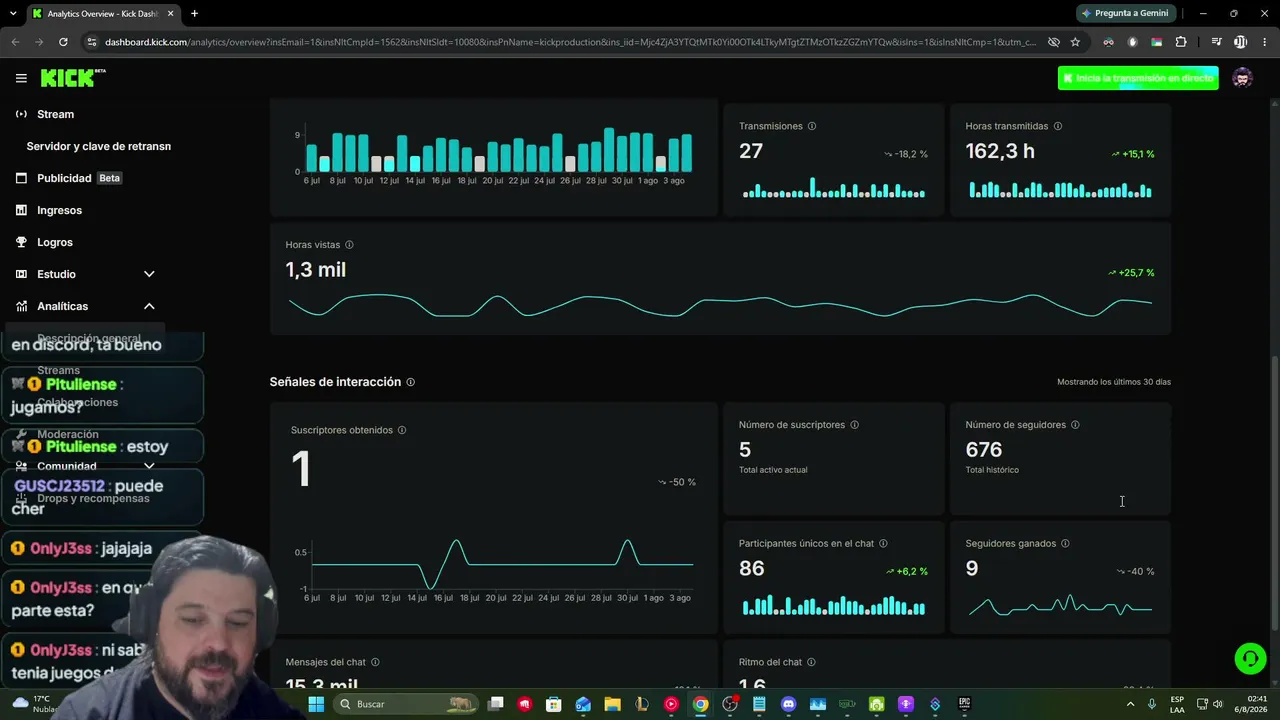Show info about Seguidores ganados
This screenshot has height=720, width=1280.
[x=1065, y=544]
